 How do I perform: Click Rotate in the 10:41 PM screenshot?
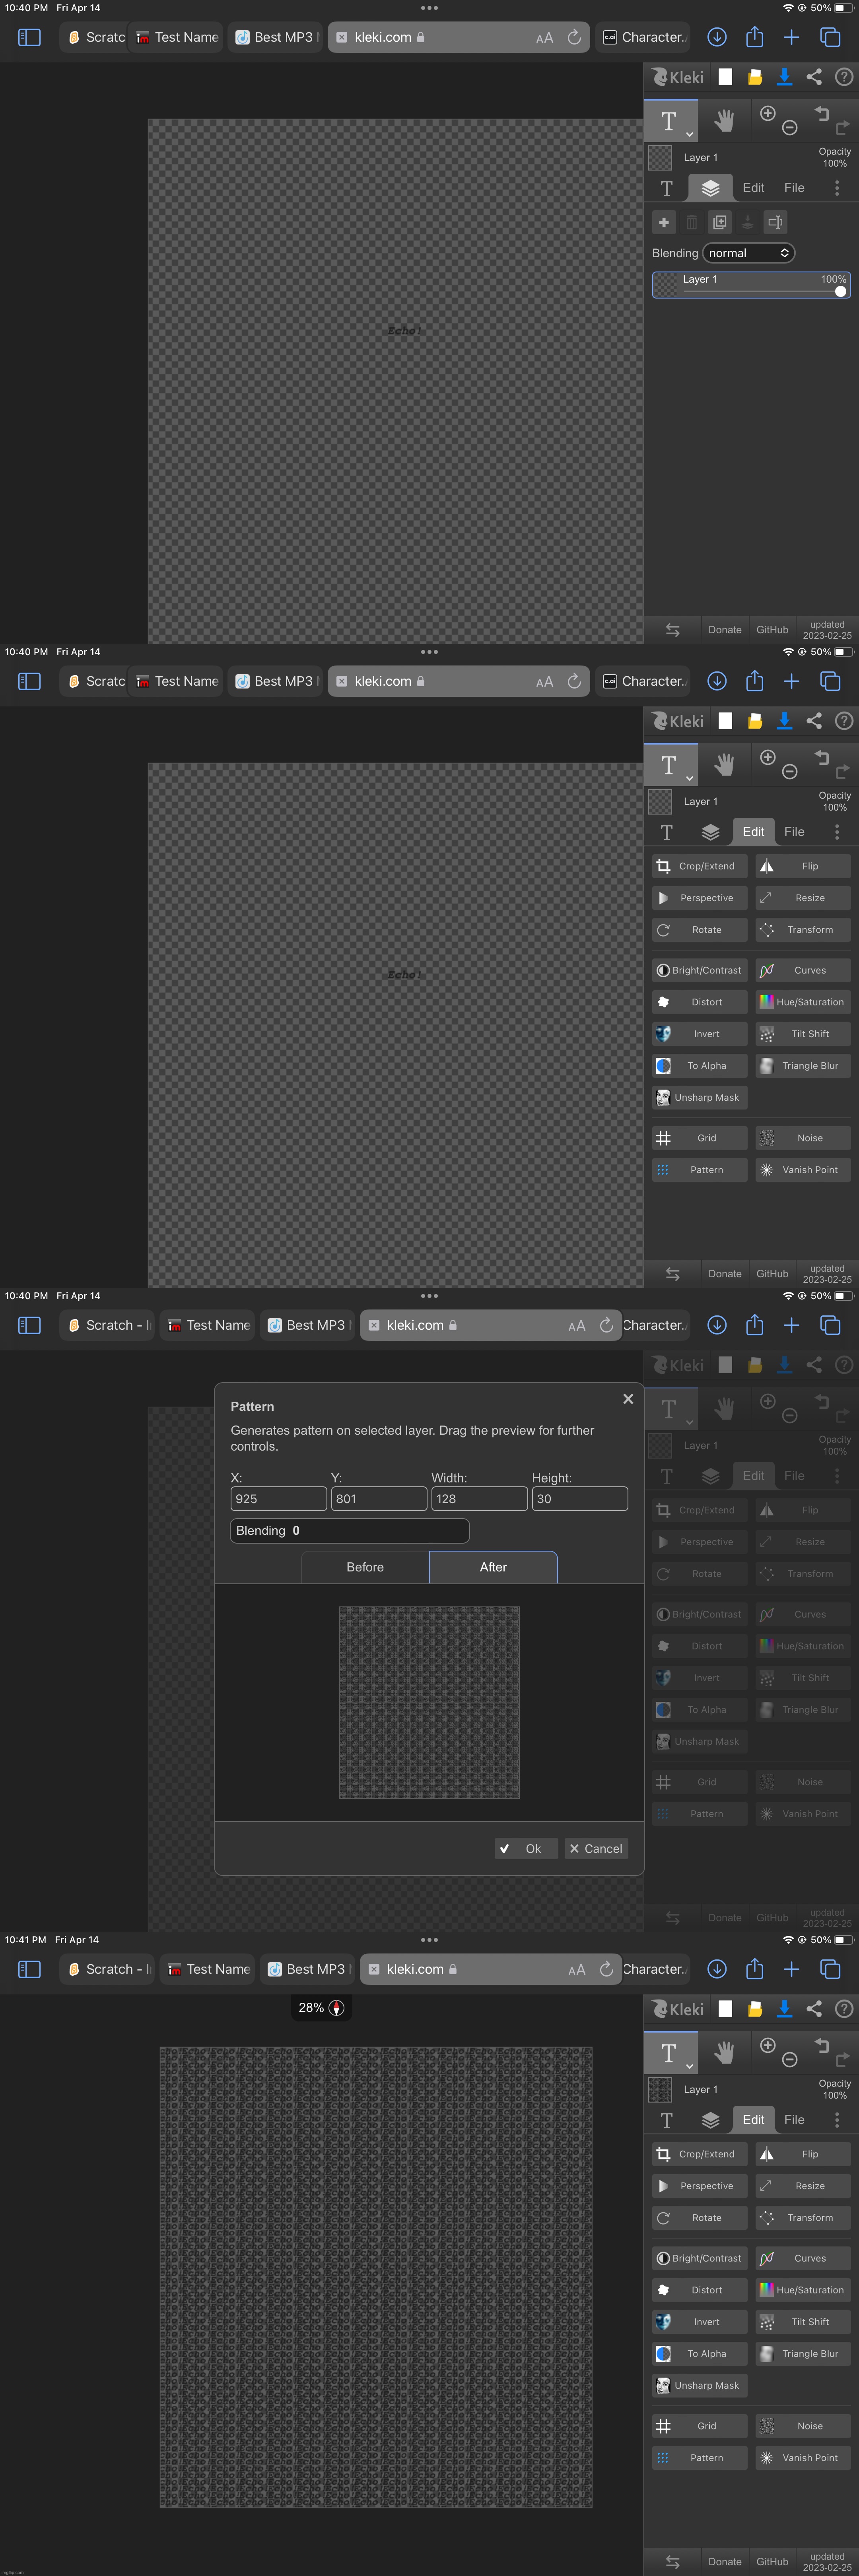tap(699, 2218)
